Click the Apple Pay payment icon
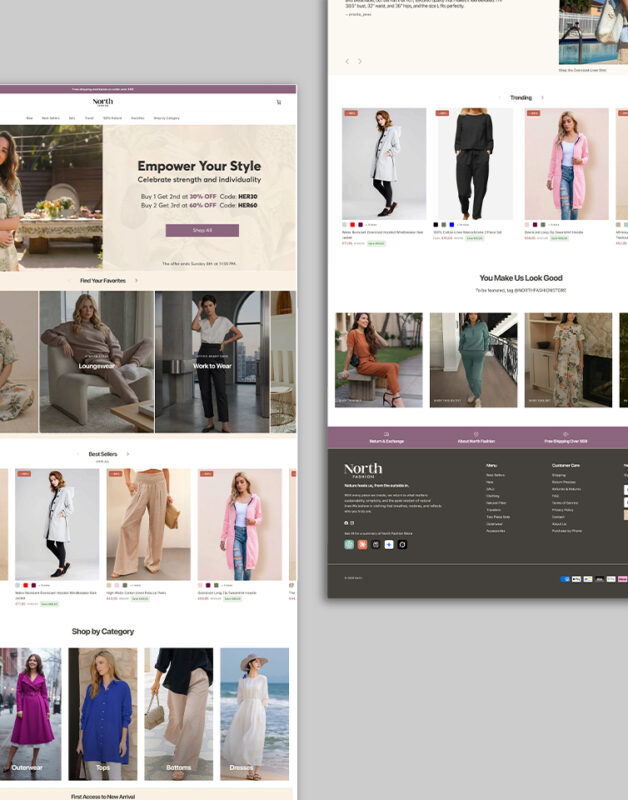 tap(577, 579)
